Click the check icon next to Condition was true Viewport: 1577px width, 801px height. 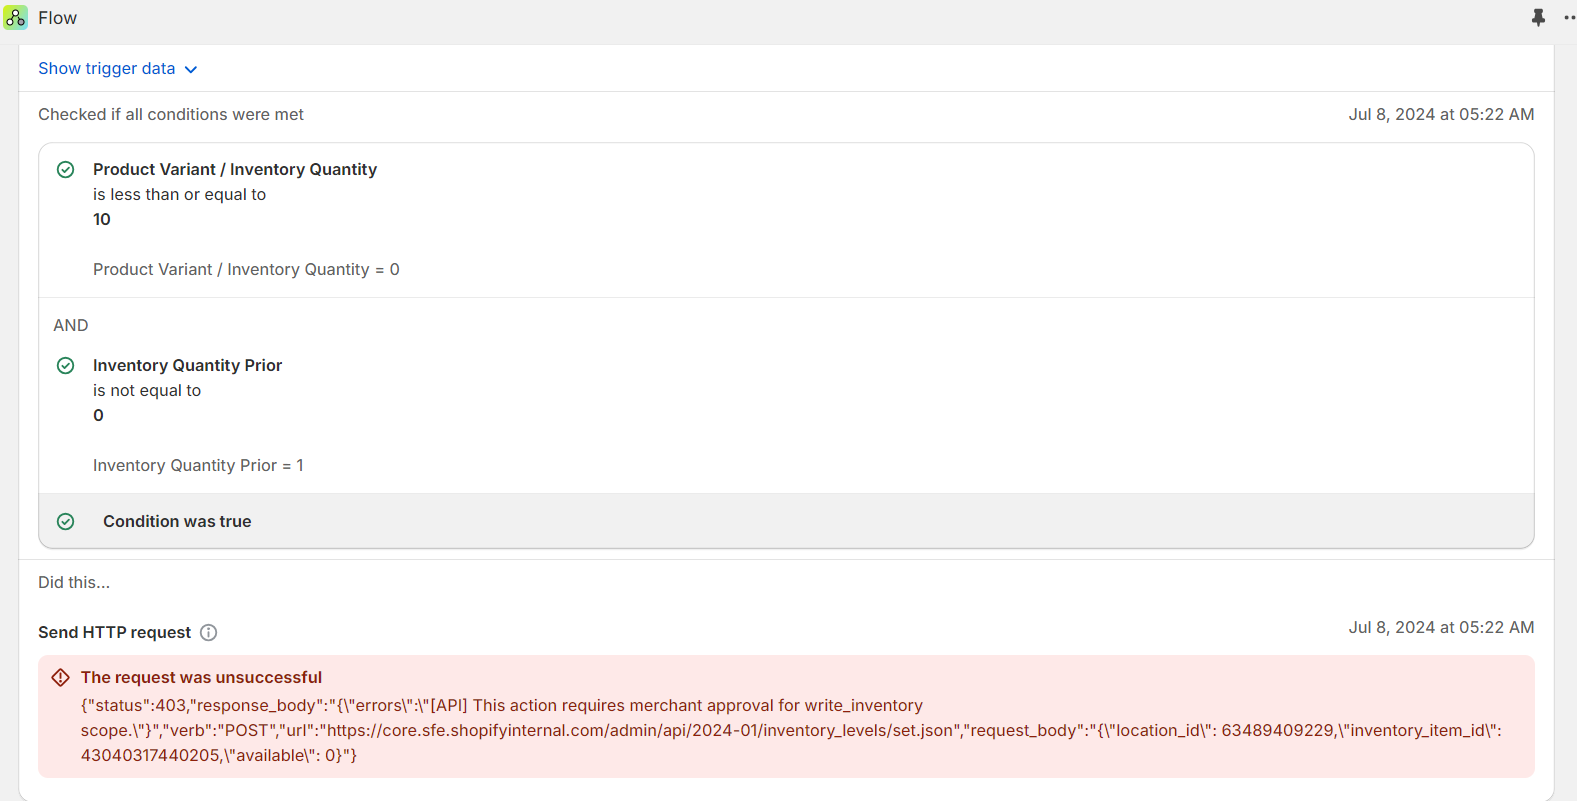click(x=66, y=522)
